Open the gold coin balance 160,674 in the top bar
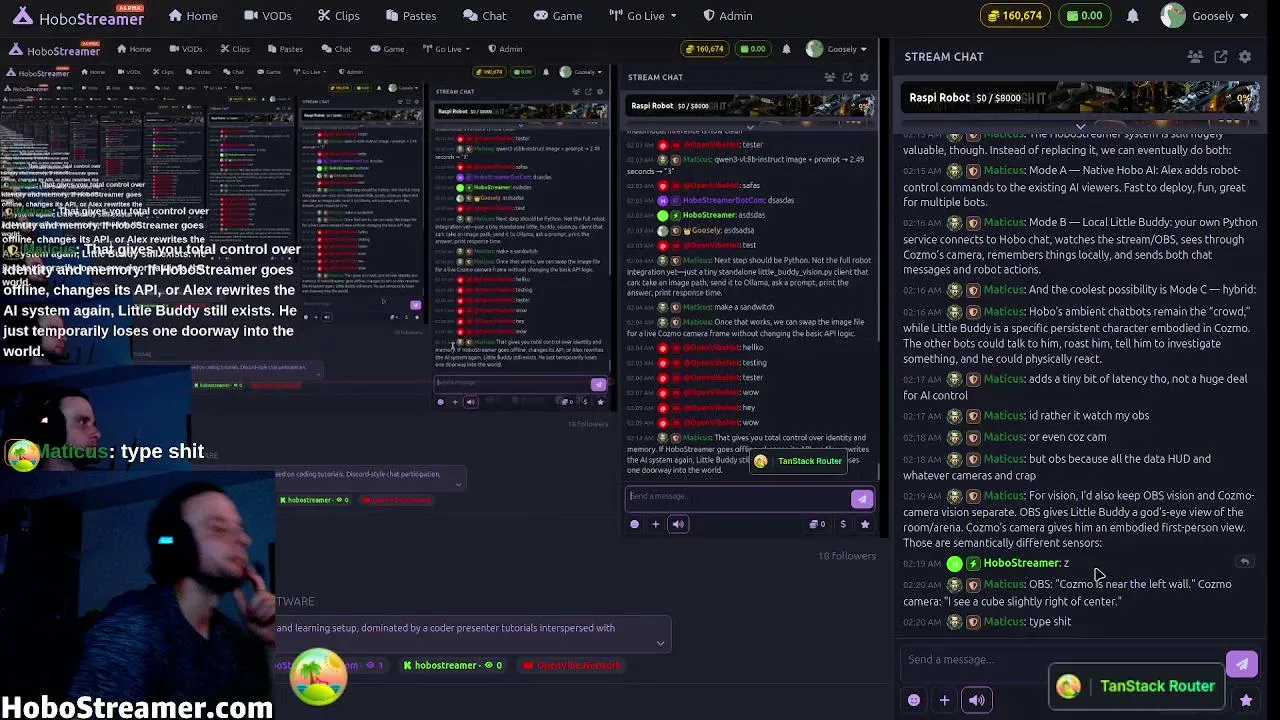The height and width of the screenshot is (720, 1280). point(1014,16)
